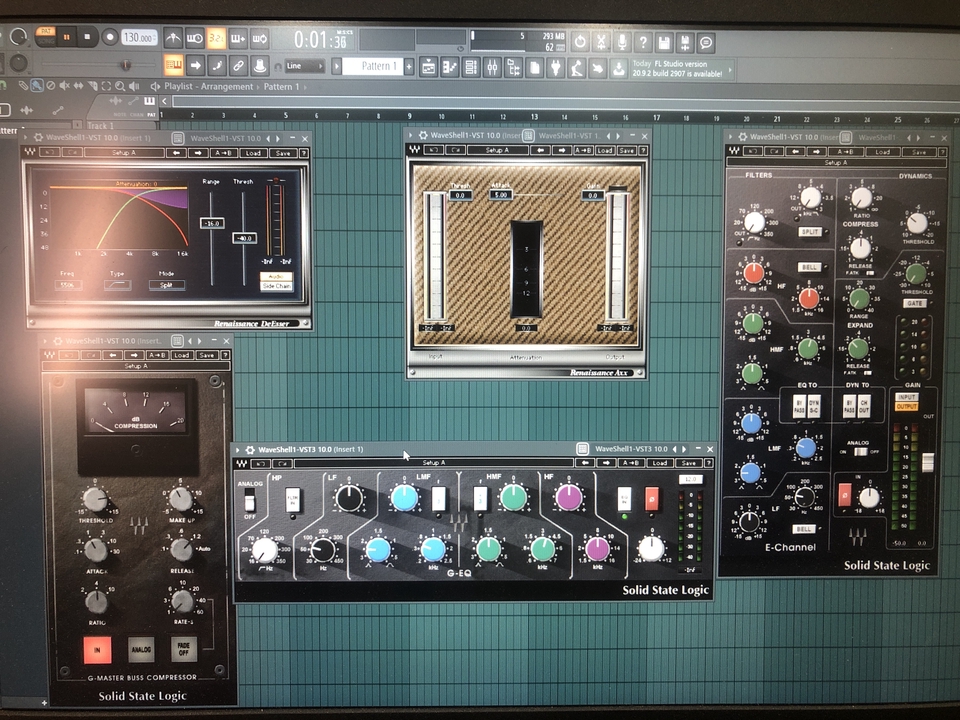Toggle red IN button on G-Master Buss Compressor
This screenshot has height=720, width=960.
tap(97, 650)
